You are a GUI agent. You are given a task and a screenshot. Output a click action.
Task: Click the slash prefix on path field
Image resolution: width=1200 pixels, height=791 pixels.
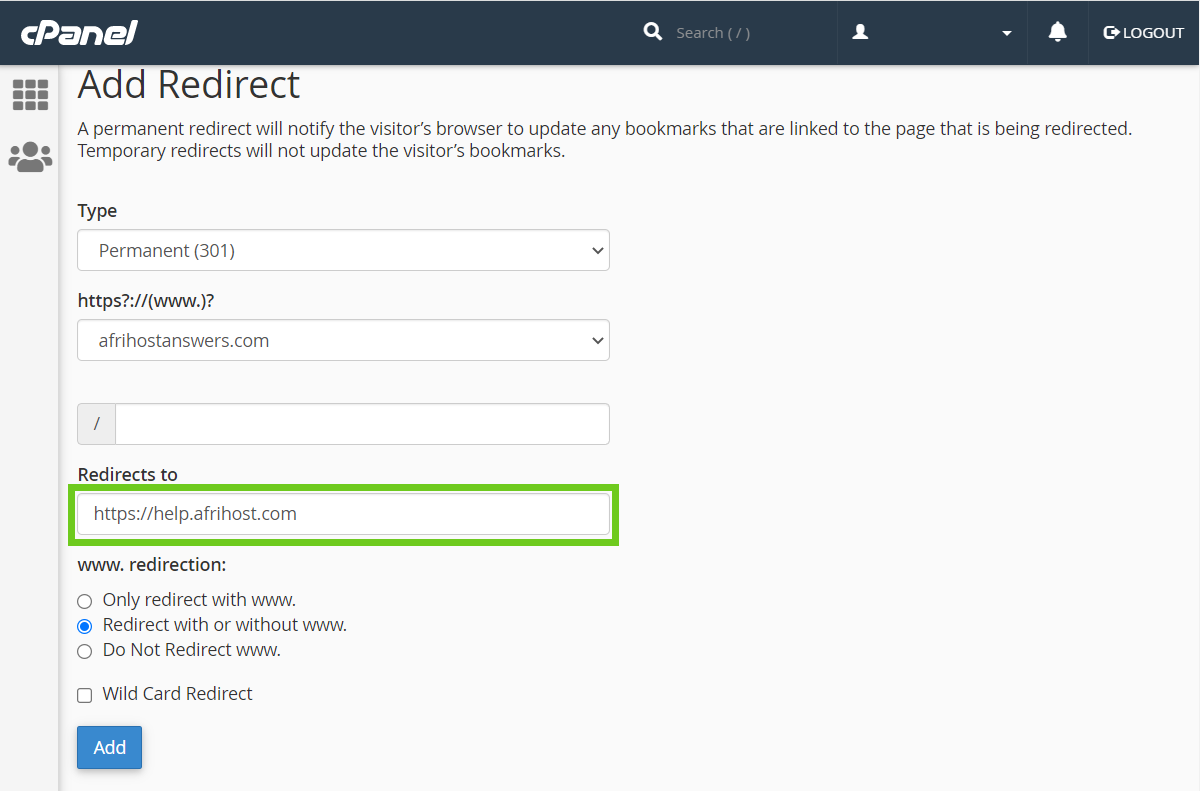tap(97, 424)
